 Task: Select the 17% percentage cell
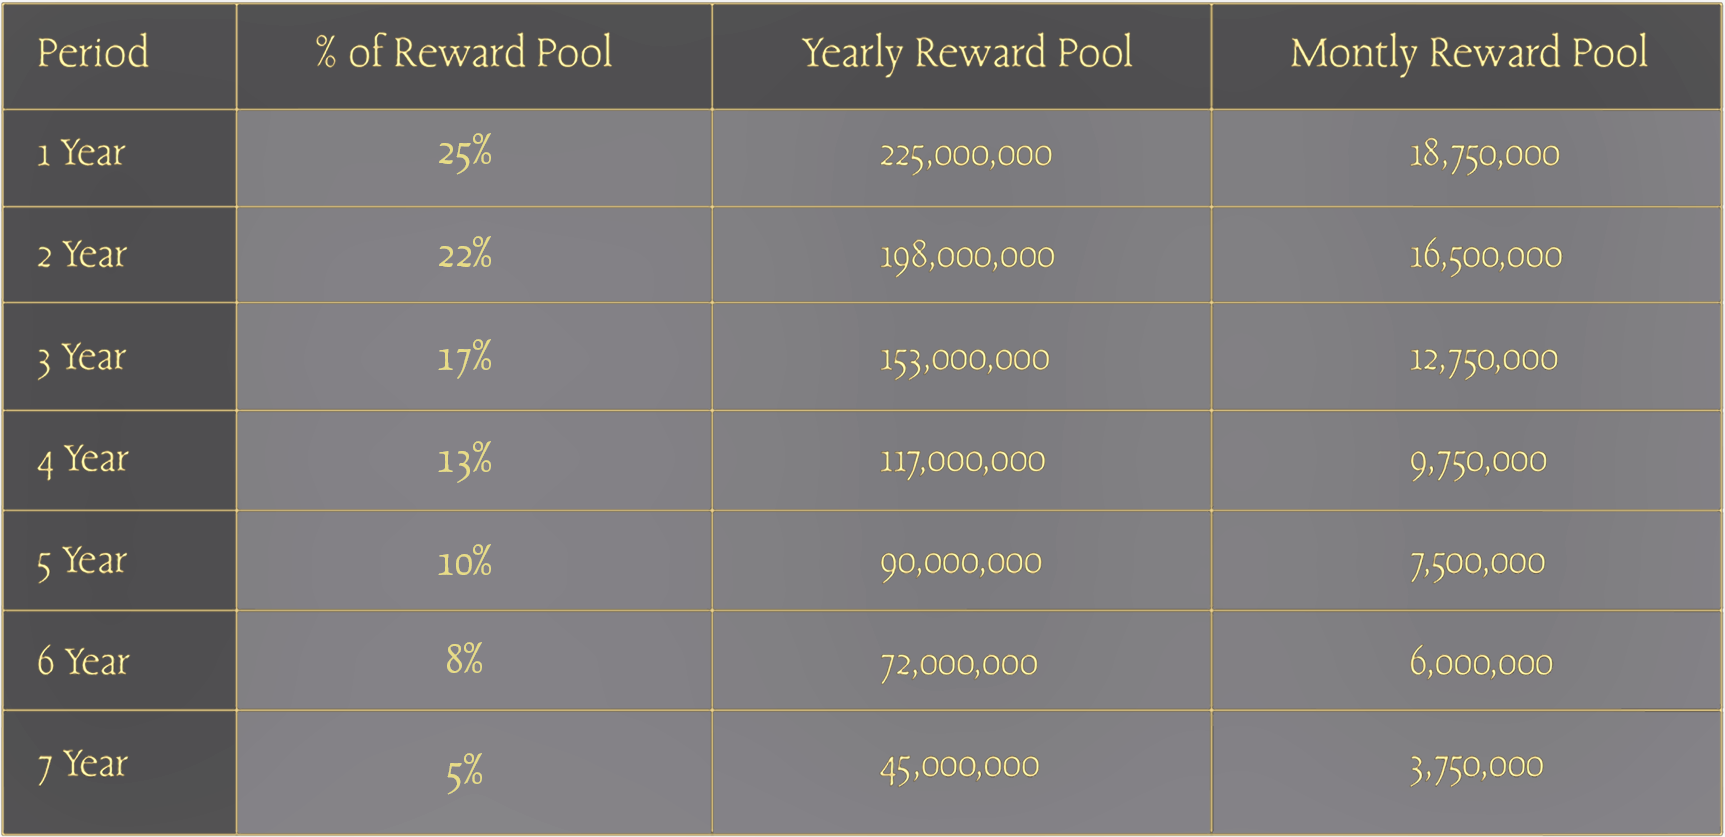(x=465, y=358)
